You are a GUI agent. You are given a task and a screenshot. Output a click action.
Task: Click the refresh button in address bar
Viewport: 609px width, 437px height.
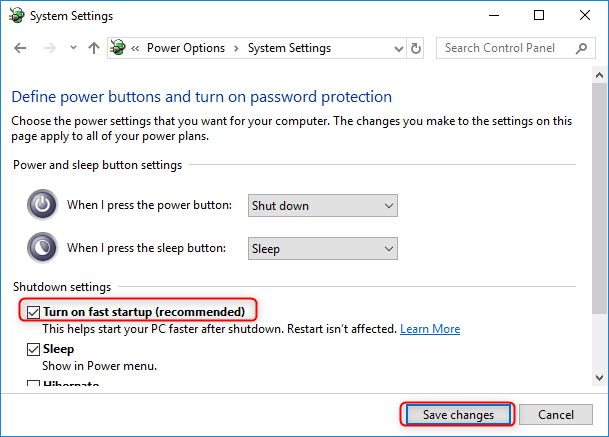(416, 48)
